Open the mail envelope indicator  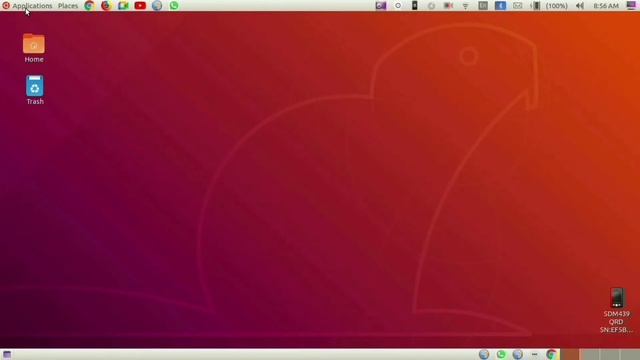pos(517,6)
